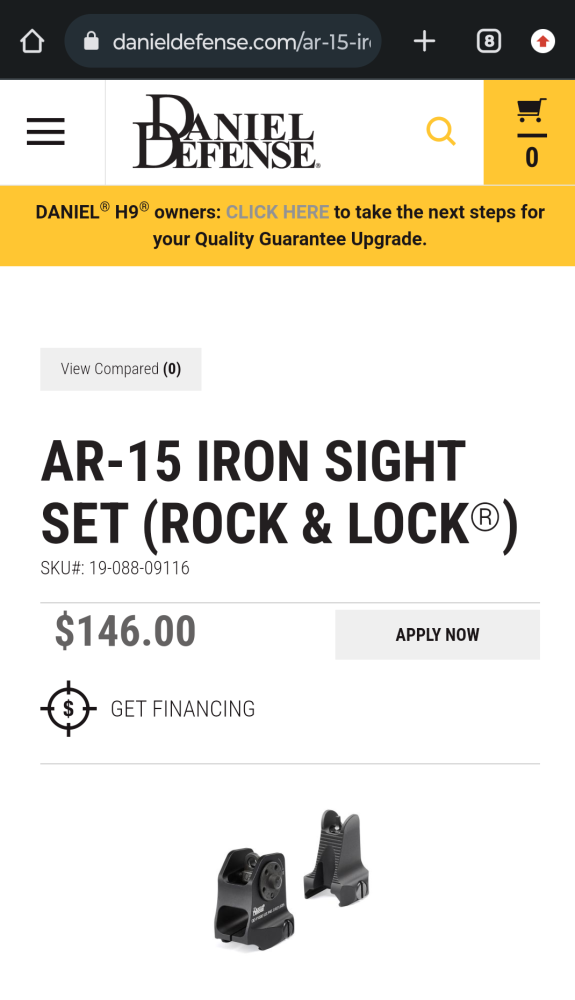Tap the browser home icon
Image resolution: width=575 pixels, height=1000 pixels.
pos(32,42)
